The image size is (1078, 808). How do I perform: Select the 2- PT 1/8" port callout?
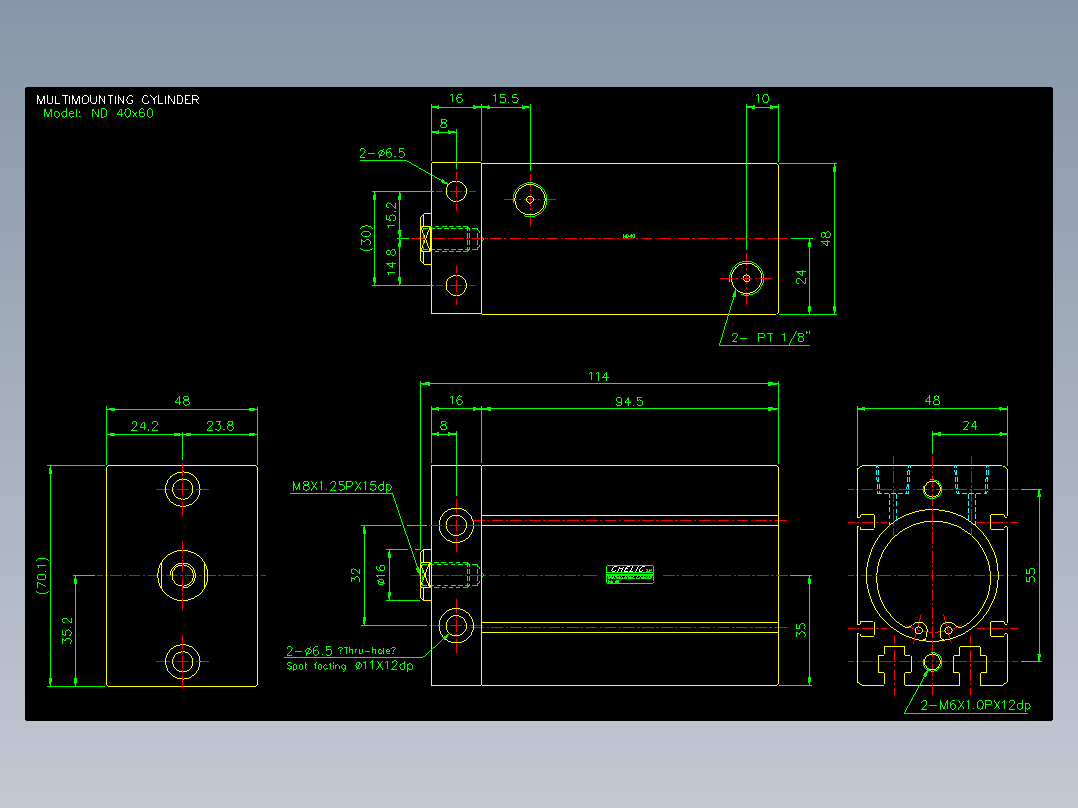(x=770, y=338)
